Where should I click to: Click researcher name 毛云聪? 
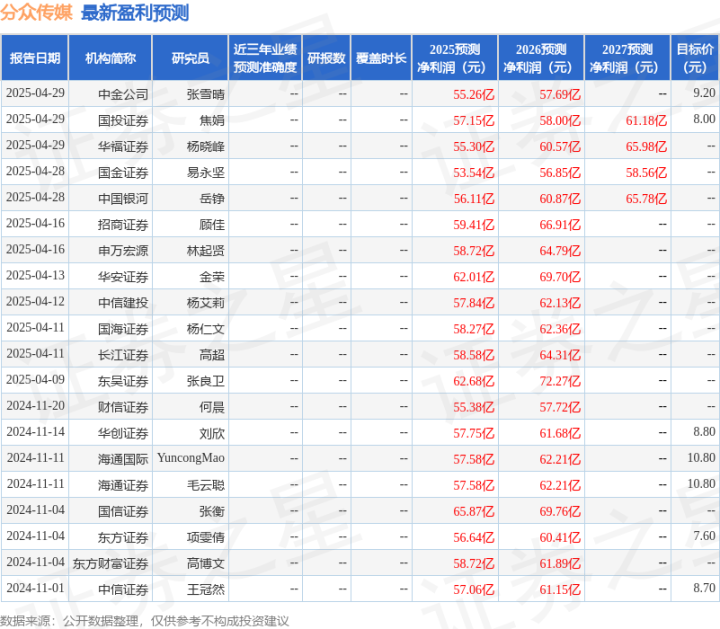tap(206, 485)
